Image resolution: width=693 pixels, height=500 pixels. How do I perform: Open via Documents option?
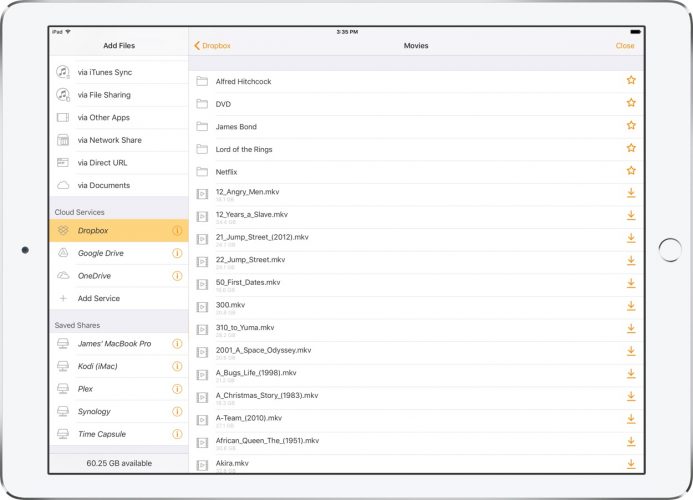[119, 185]
